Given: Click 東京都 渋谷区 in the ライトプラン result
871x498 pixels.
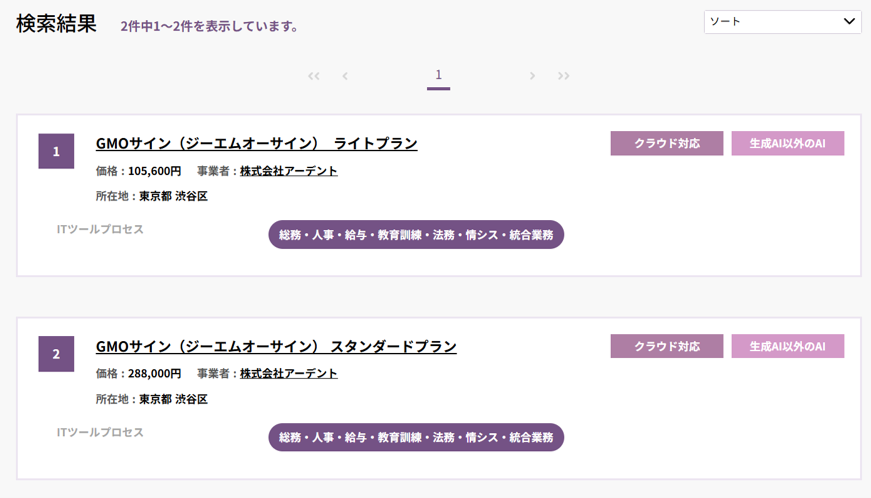Looking at the screenshot, I should (173, 196).
